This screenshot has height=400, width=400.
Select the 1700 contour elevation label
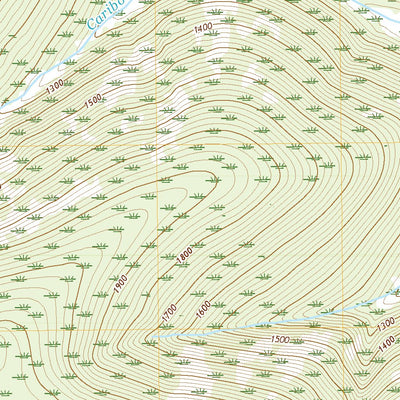pos(169,313)
